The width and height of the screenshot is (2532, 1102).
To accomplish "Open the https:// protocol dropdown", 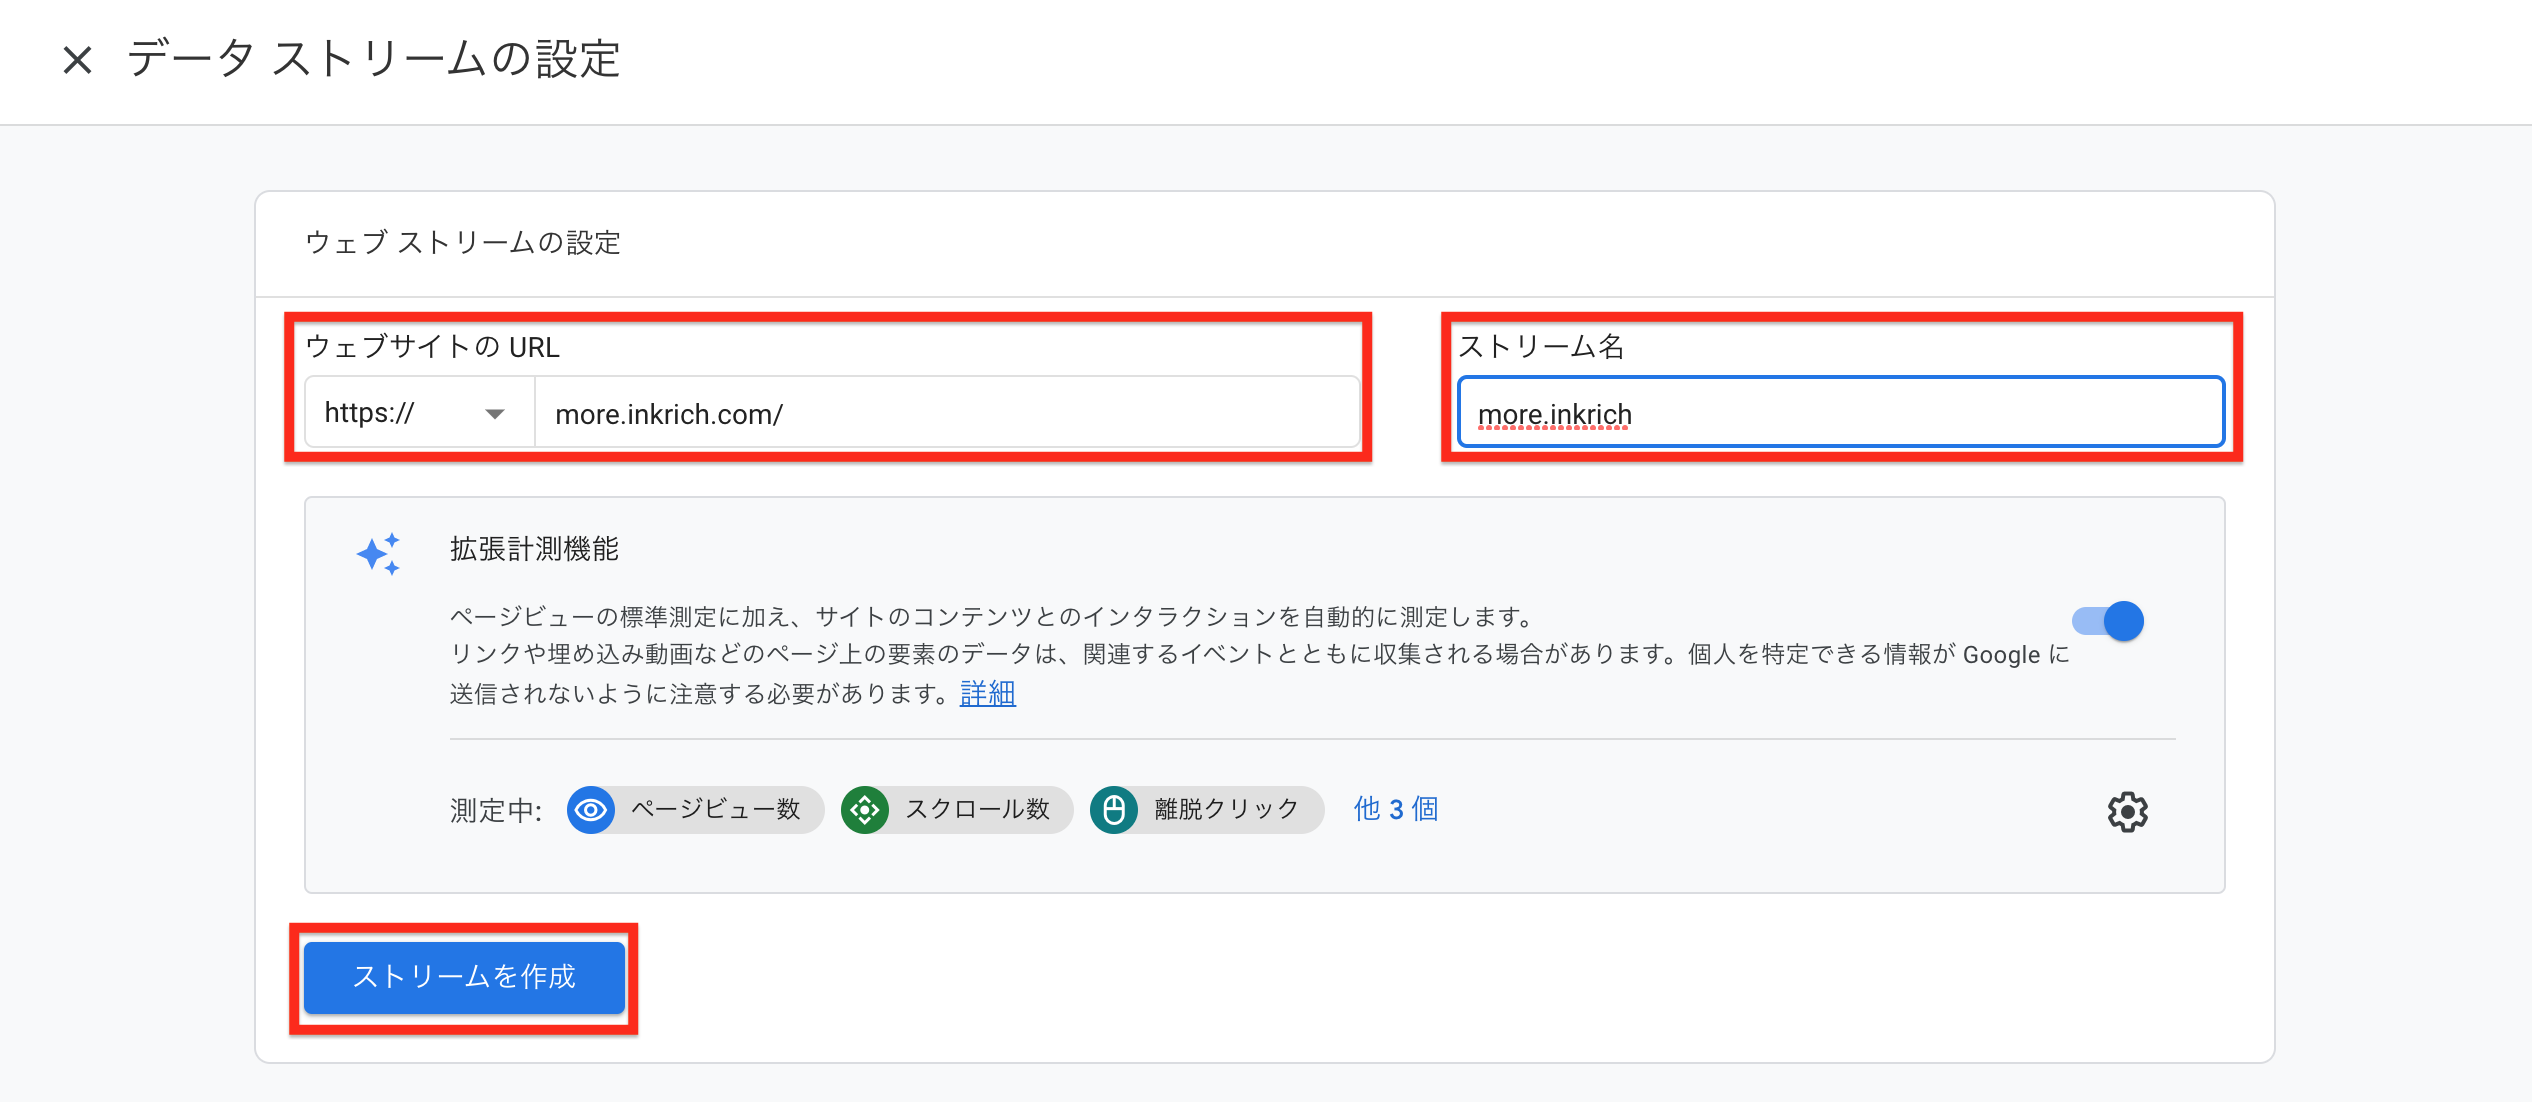I will (x=419, y=413).
